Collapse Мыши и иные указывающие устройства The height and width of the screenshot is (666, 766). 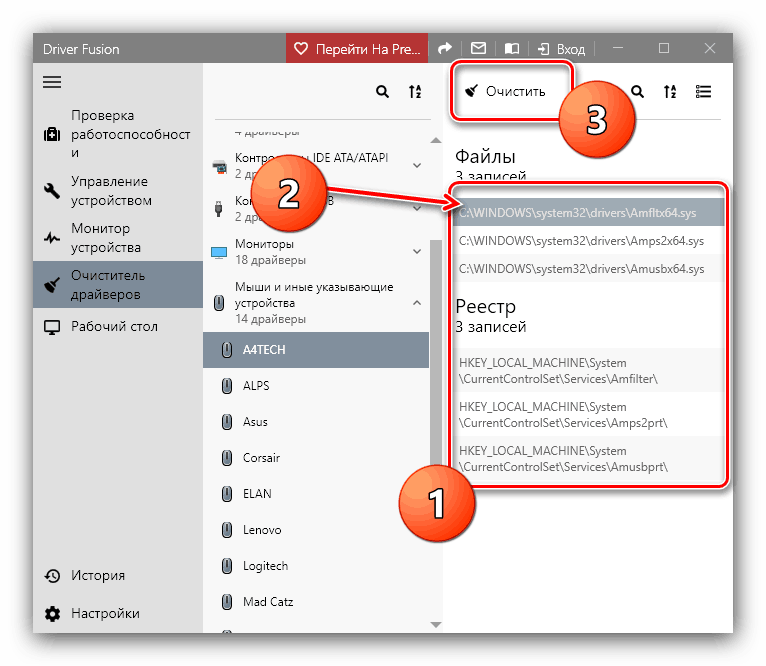[x=417, y=303]
